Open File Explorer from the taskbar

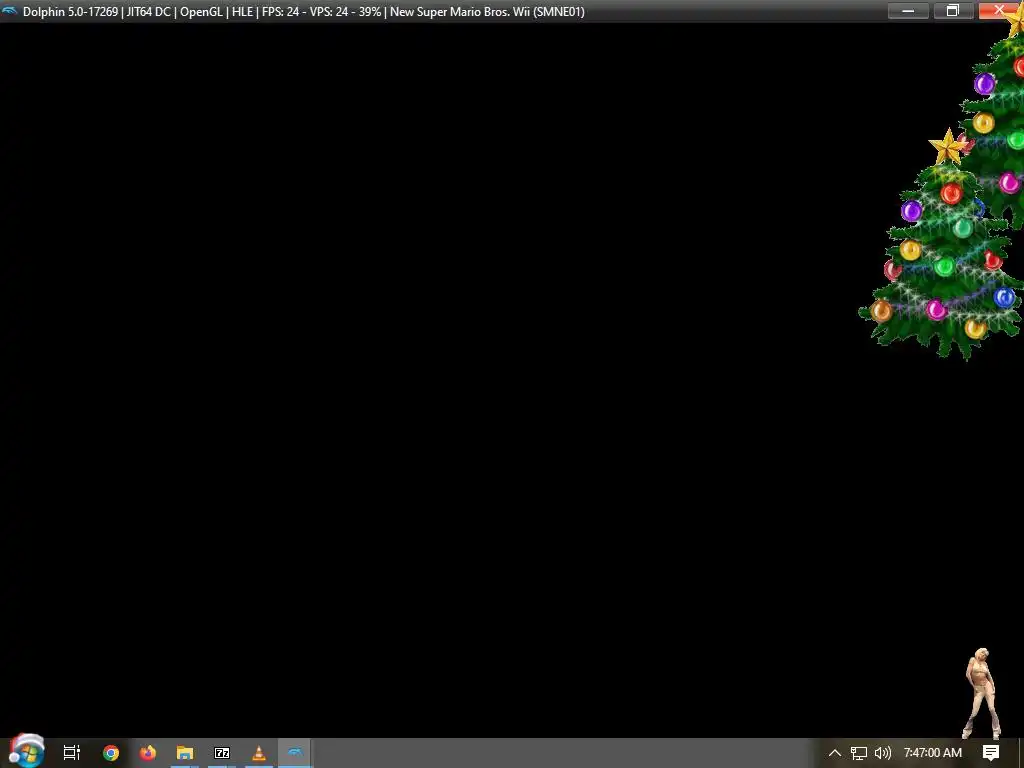(185, 753)
